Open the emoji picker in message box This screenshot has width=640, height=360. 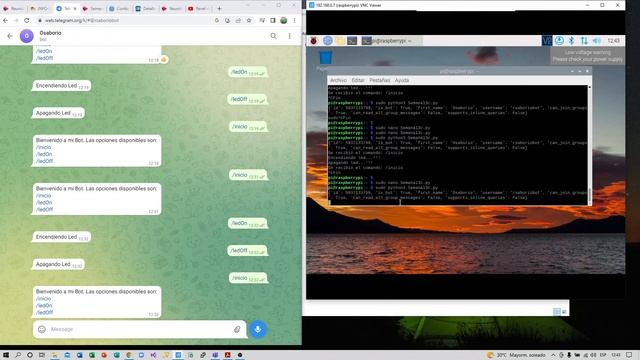coord(42,329)
